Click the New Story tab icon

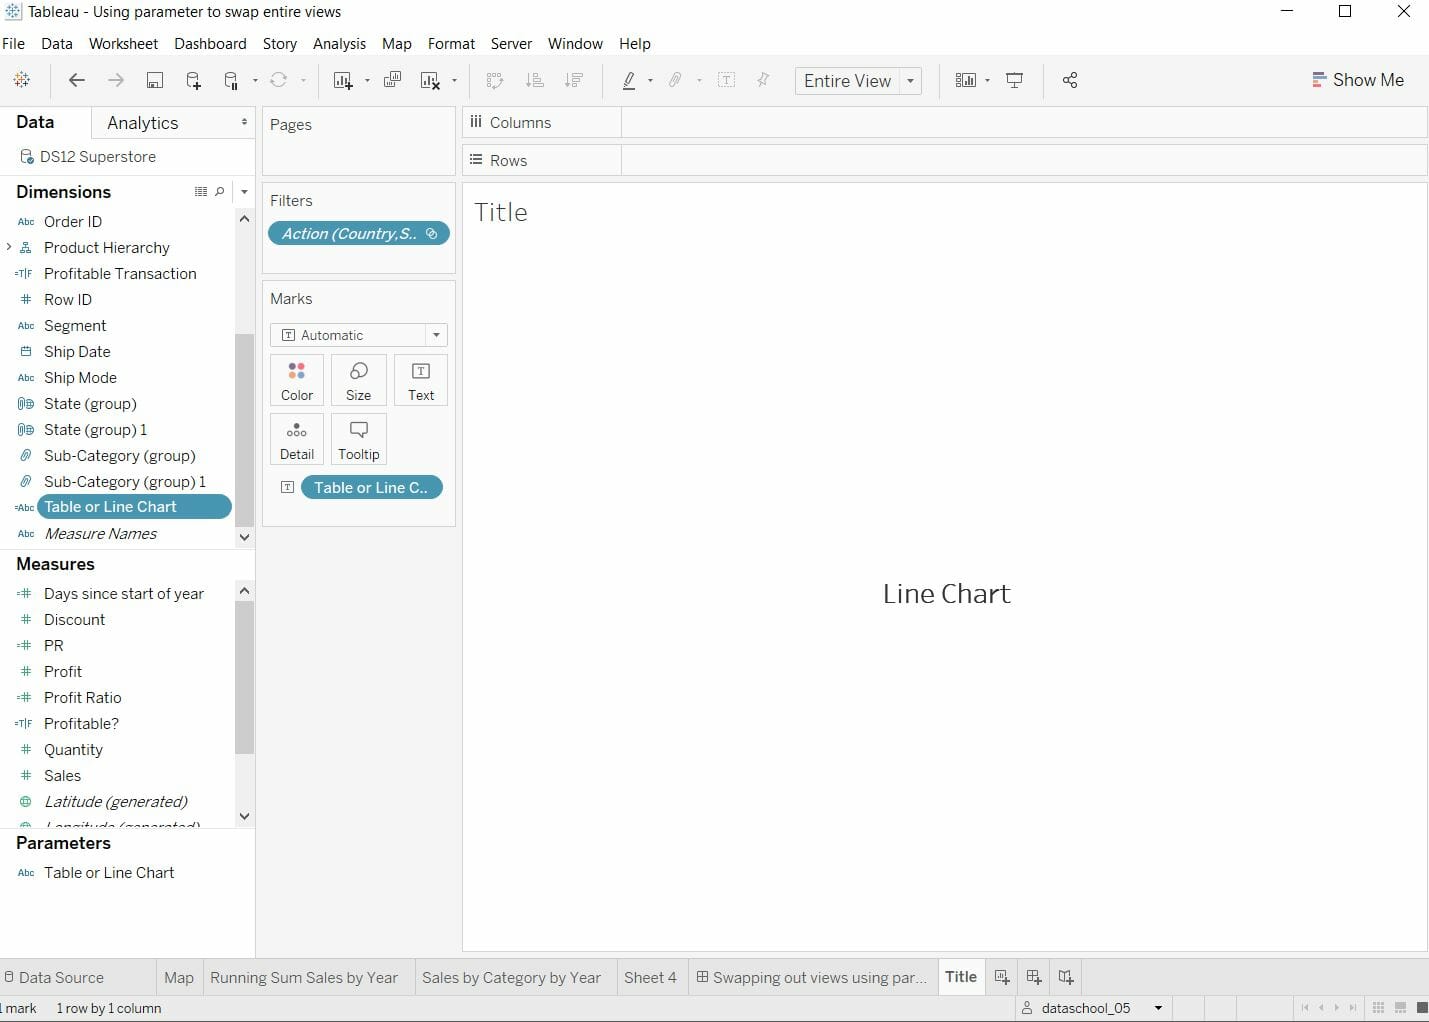click(1066, 977)
